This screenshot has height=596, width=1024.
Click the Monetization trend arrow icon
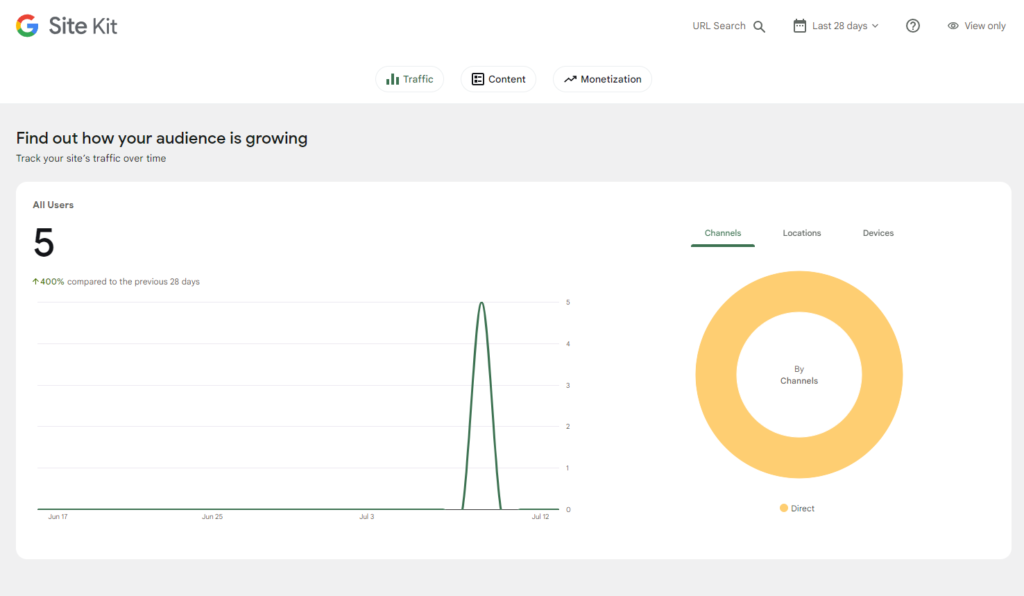tap(570, 79)
